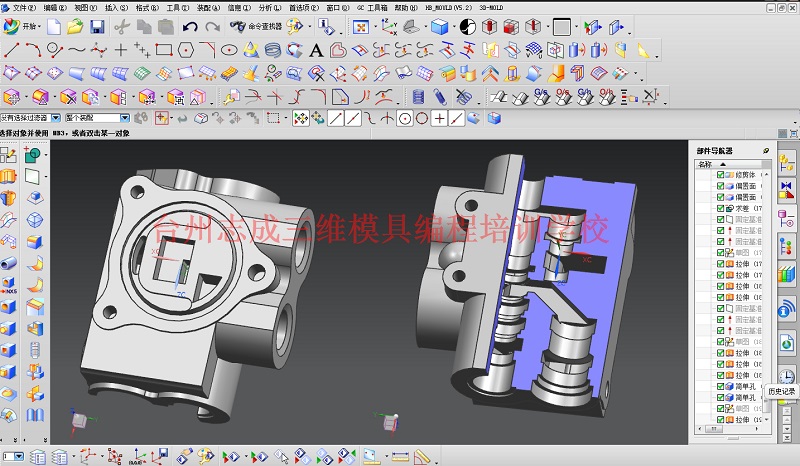Select the Rectangle curve tool
This screenshot has width=800, height=466.
[164, 50]
